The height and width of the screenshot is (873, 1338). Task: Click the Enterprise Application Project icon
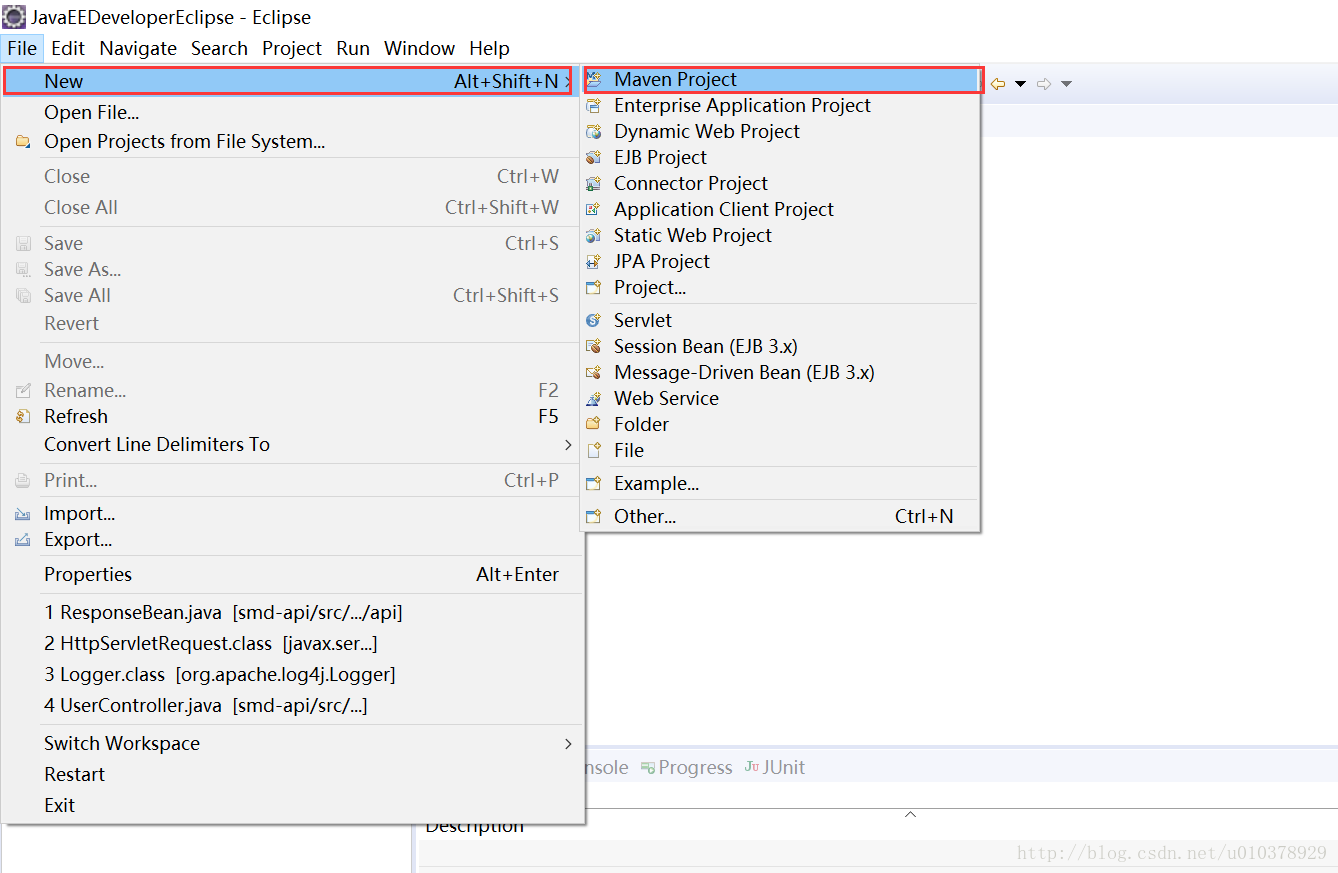594,106
